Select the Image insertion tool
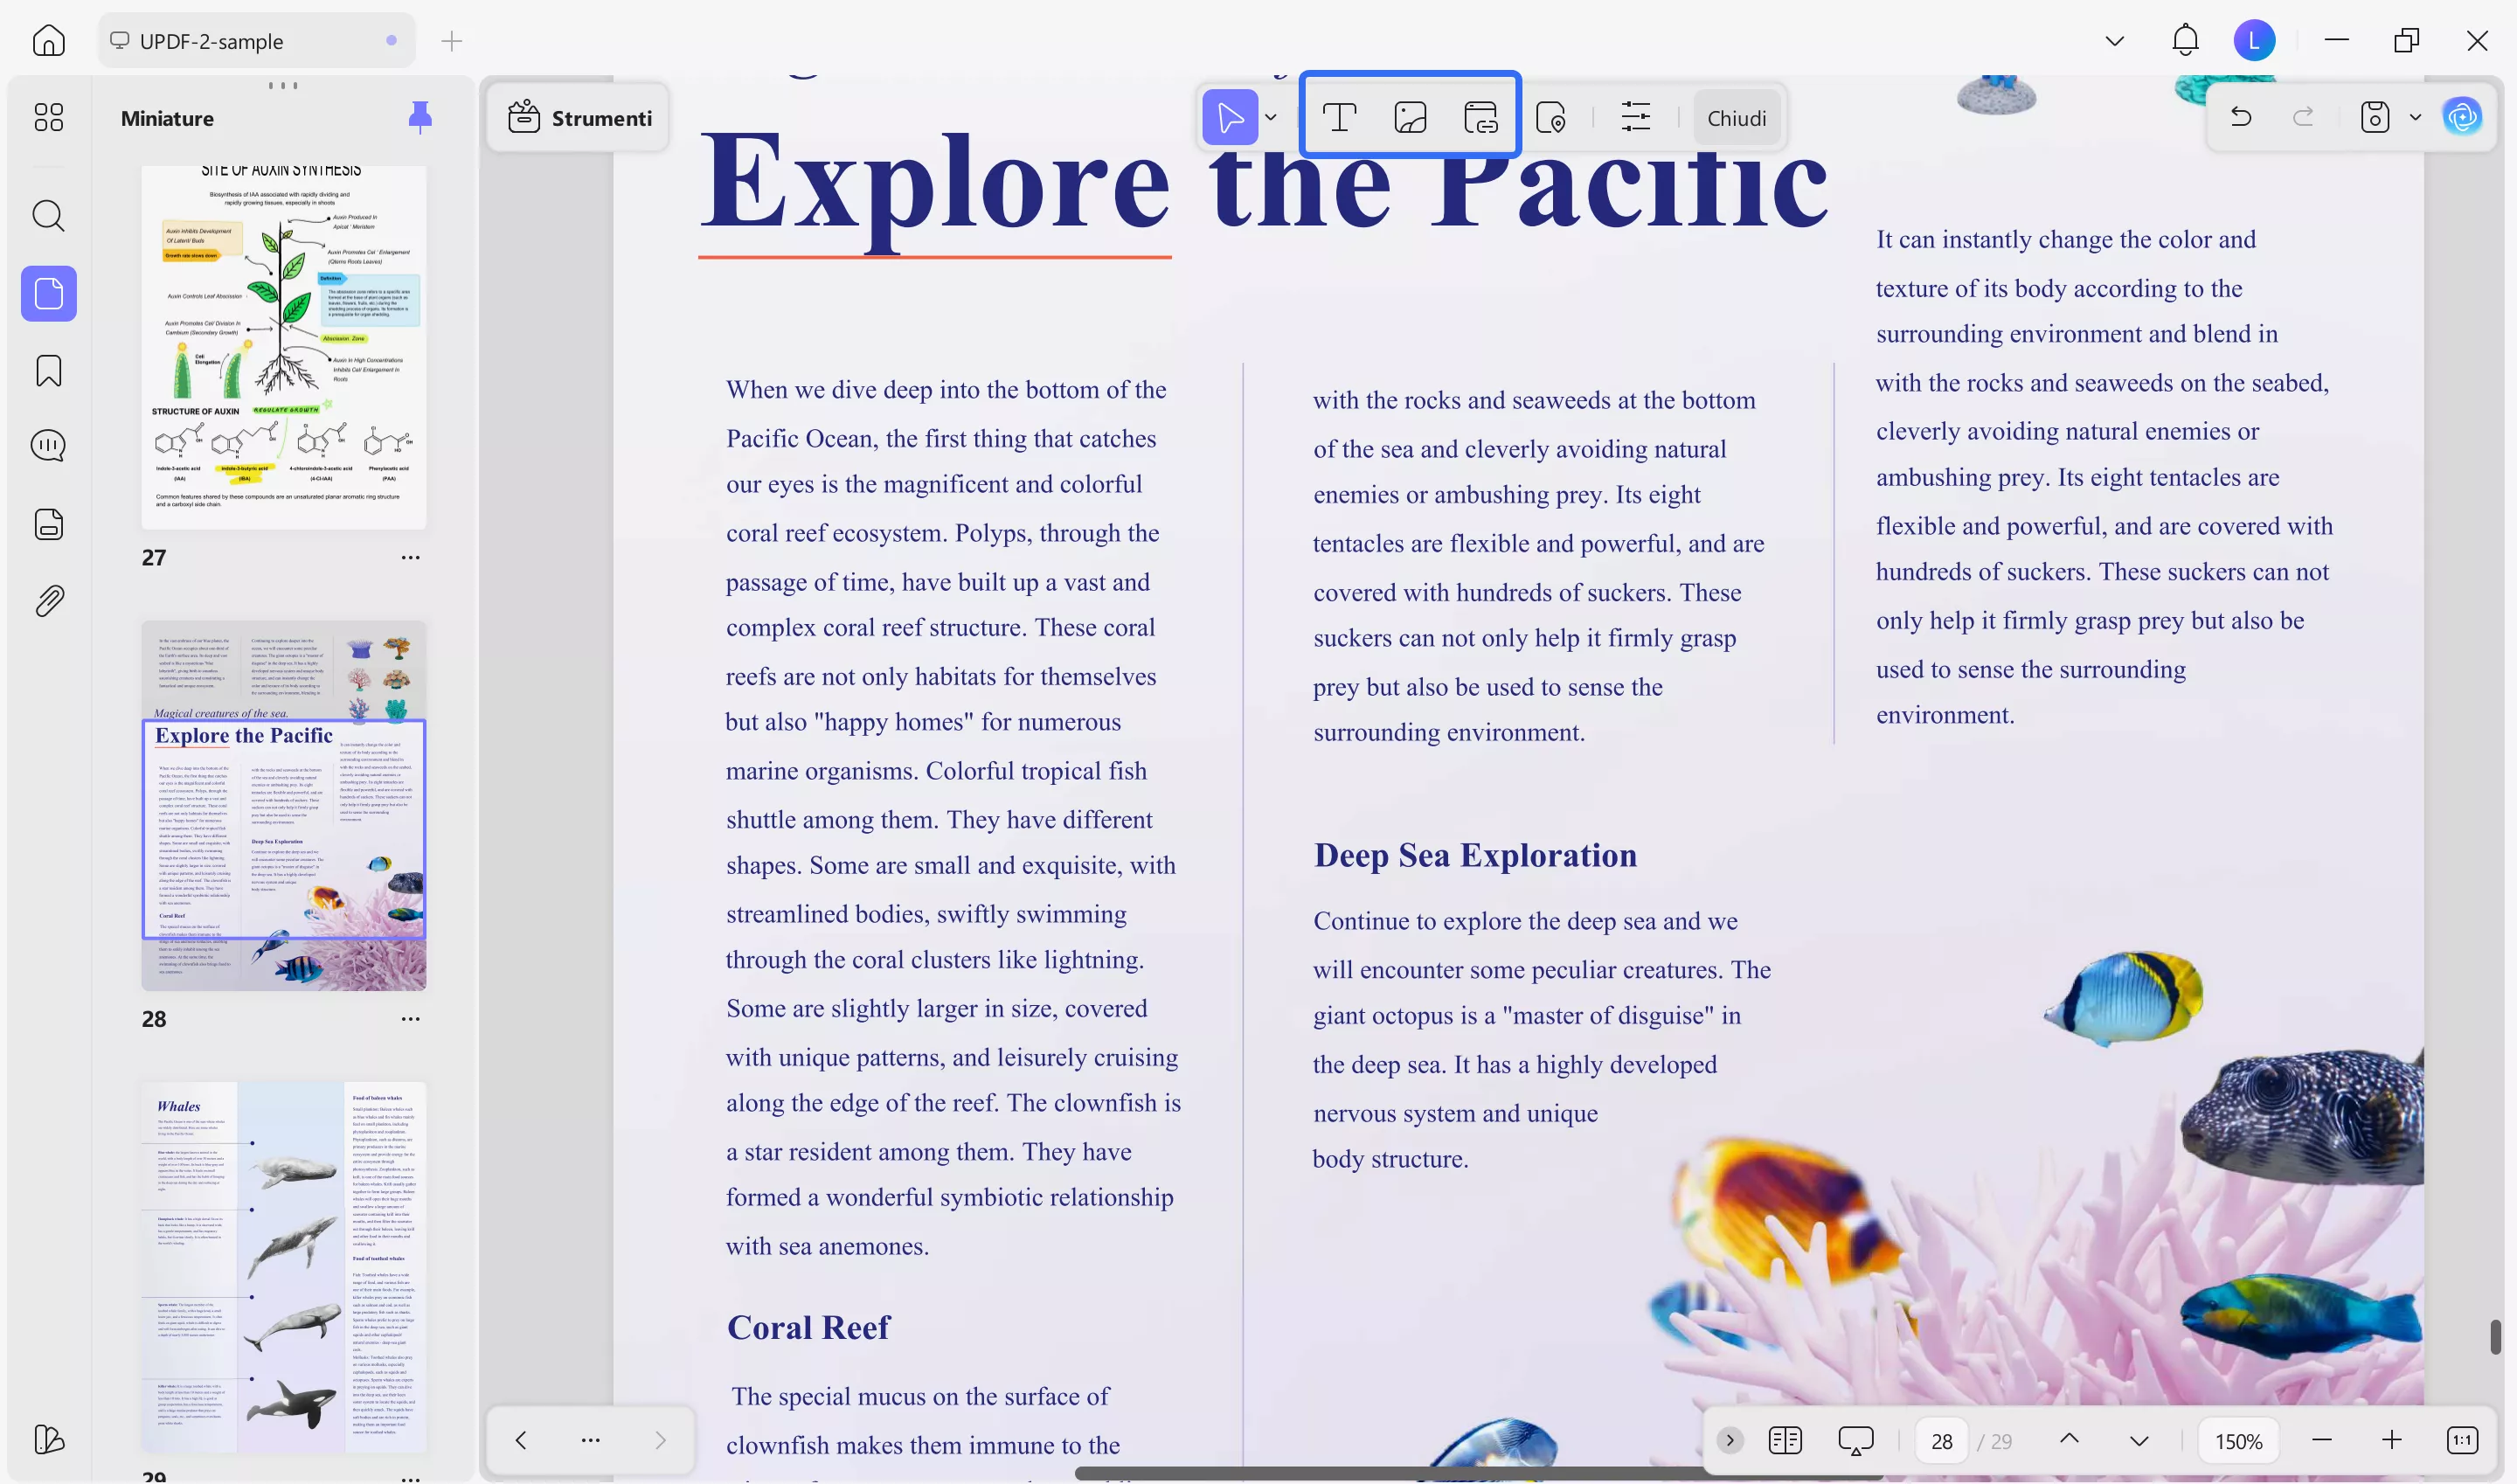Screen dimensions: 2517x1484 point(1410,117)
